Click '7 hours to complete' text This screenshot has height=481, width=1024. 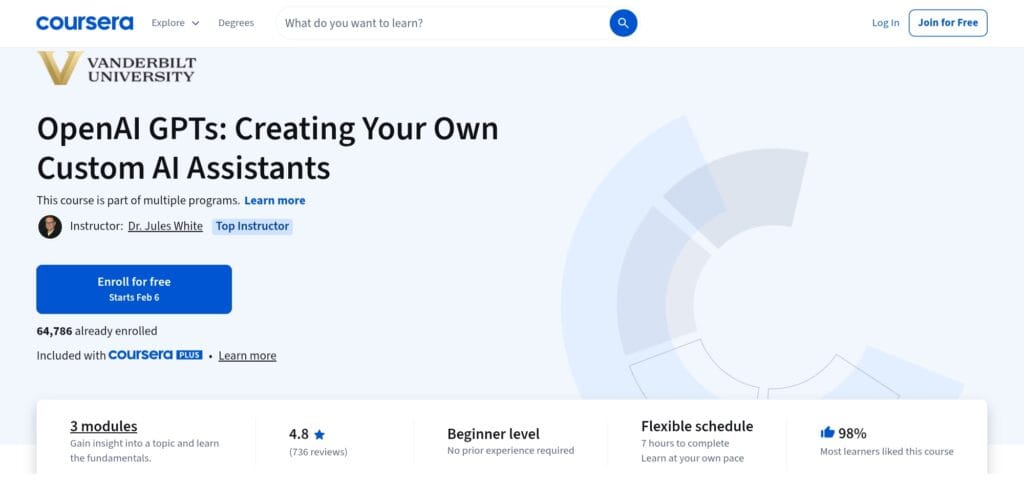[x=685, y=443]
